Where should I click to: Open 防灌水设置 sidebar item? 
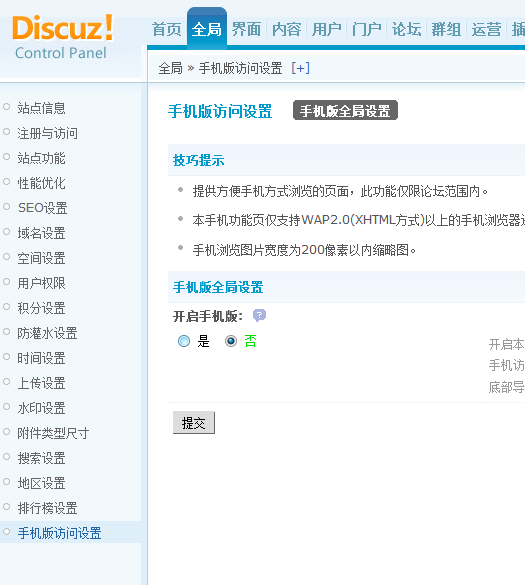(47, 333)
